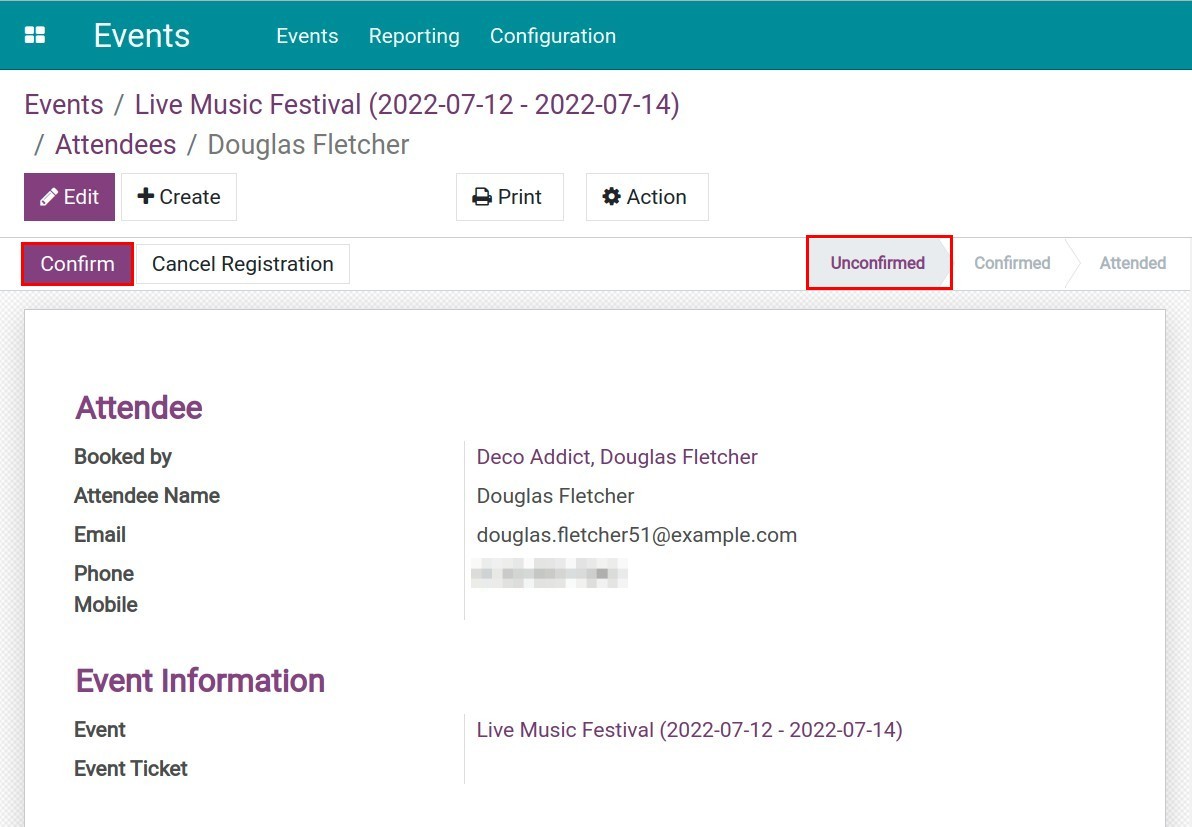The height and width of the screenshot is (827, 1192).
Task: Click the attendee email address
Action: click(x=636, y=534)
